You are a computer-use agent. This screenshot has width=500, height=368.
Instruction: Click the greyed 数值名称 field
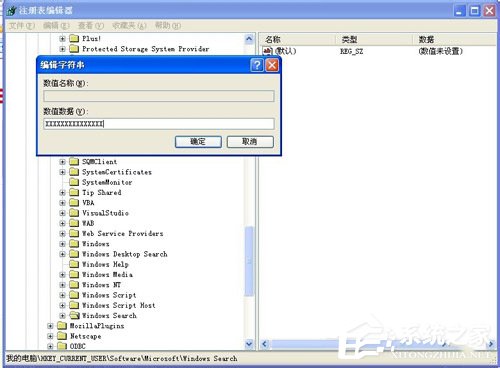point(159,96)
